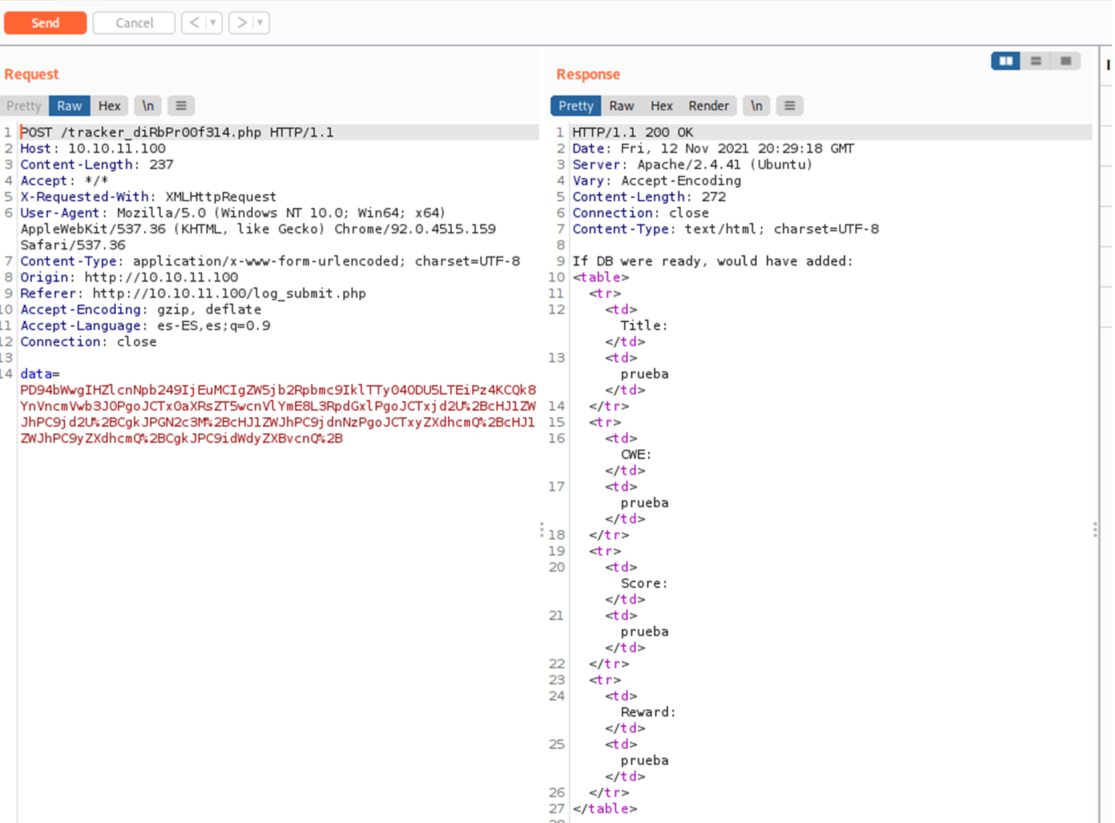The width and height of the screenshot is (1115, 823).
Task: Click the Referer log_submit.php header line
Action: click(193, 294)
